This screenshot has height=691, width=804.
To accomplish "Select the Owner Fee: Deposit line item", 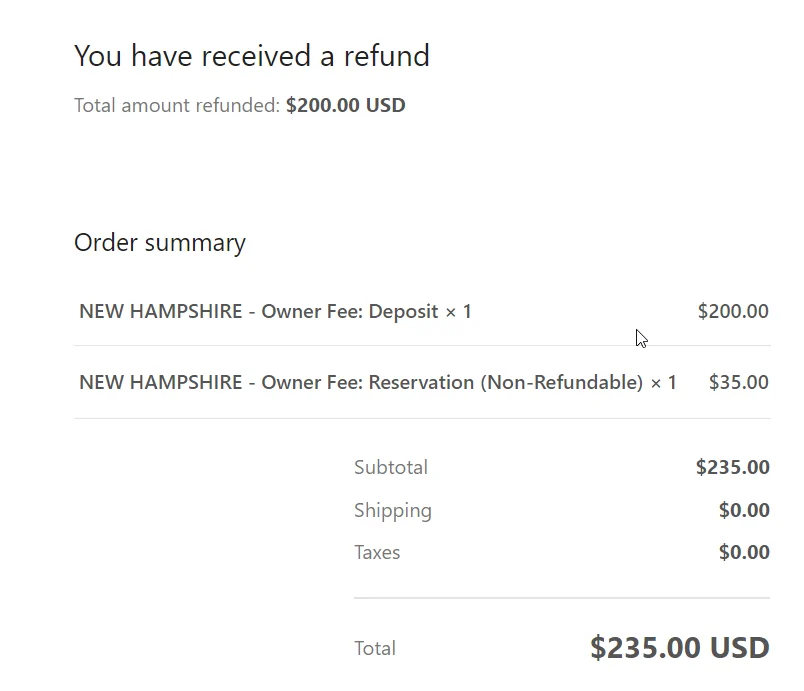I will pos(275,311).
